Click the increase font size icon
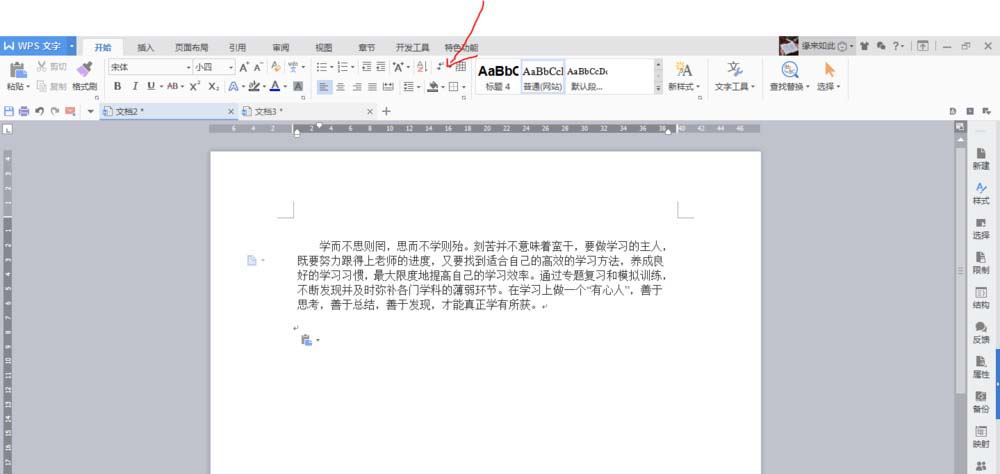The height and width of the screenshot is (474, 1000). click(x=244, y=67)
